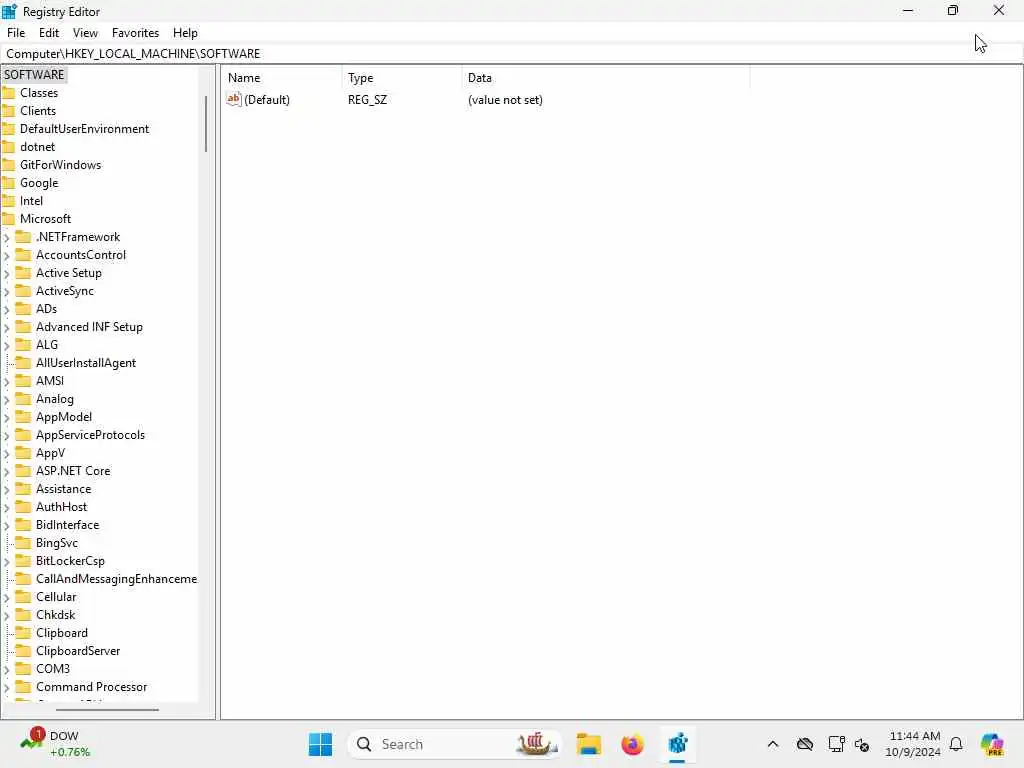Click the .NETFramework folder icon
Image resolution: width=1024 pixels, height=768 pixels.
[x=23, y=236]
